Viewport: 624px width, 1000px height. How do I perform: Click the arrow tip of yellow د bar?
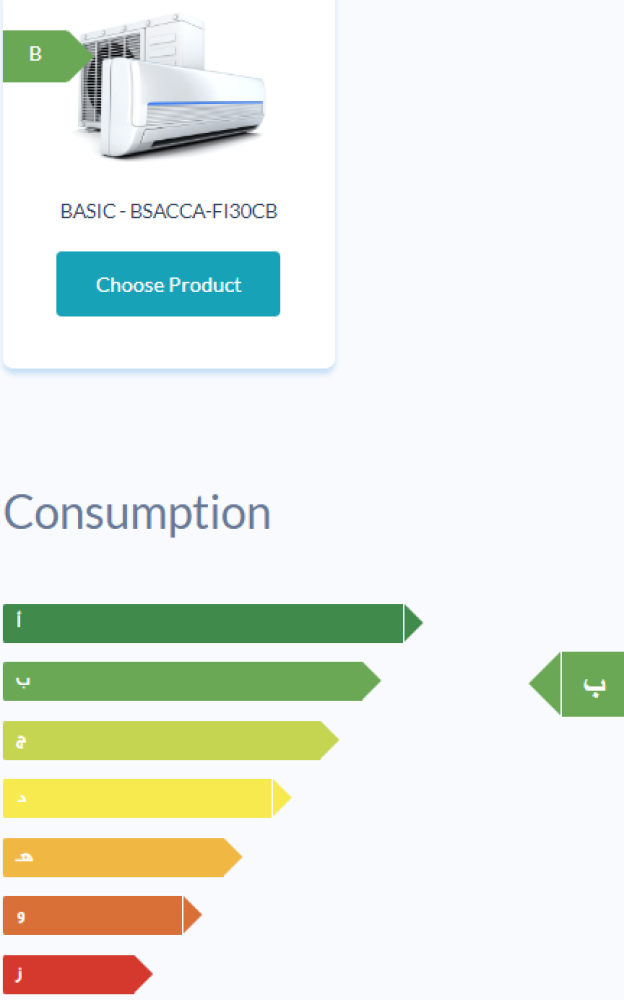[282, 798]
